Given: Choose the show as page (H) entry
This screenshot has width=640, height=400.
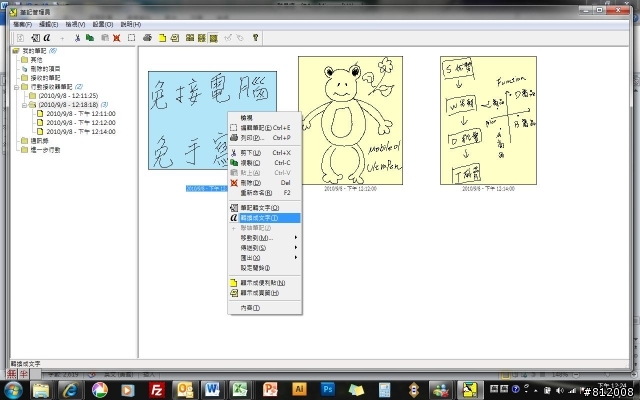Looking at the screenshot, I should (x=265, y=293).
